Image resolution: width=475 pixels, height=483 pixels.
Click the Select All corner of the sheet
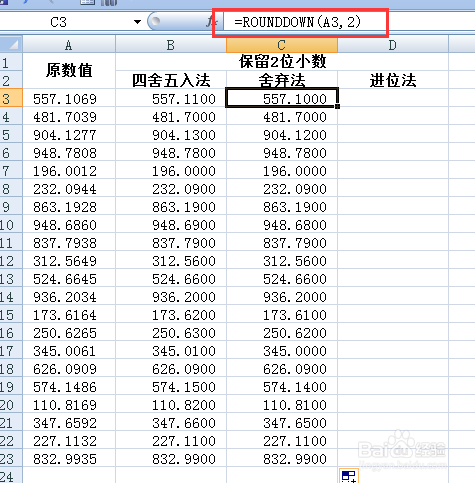11,45
